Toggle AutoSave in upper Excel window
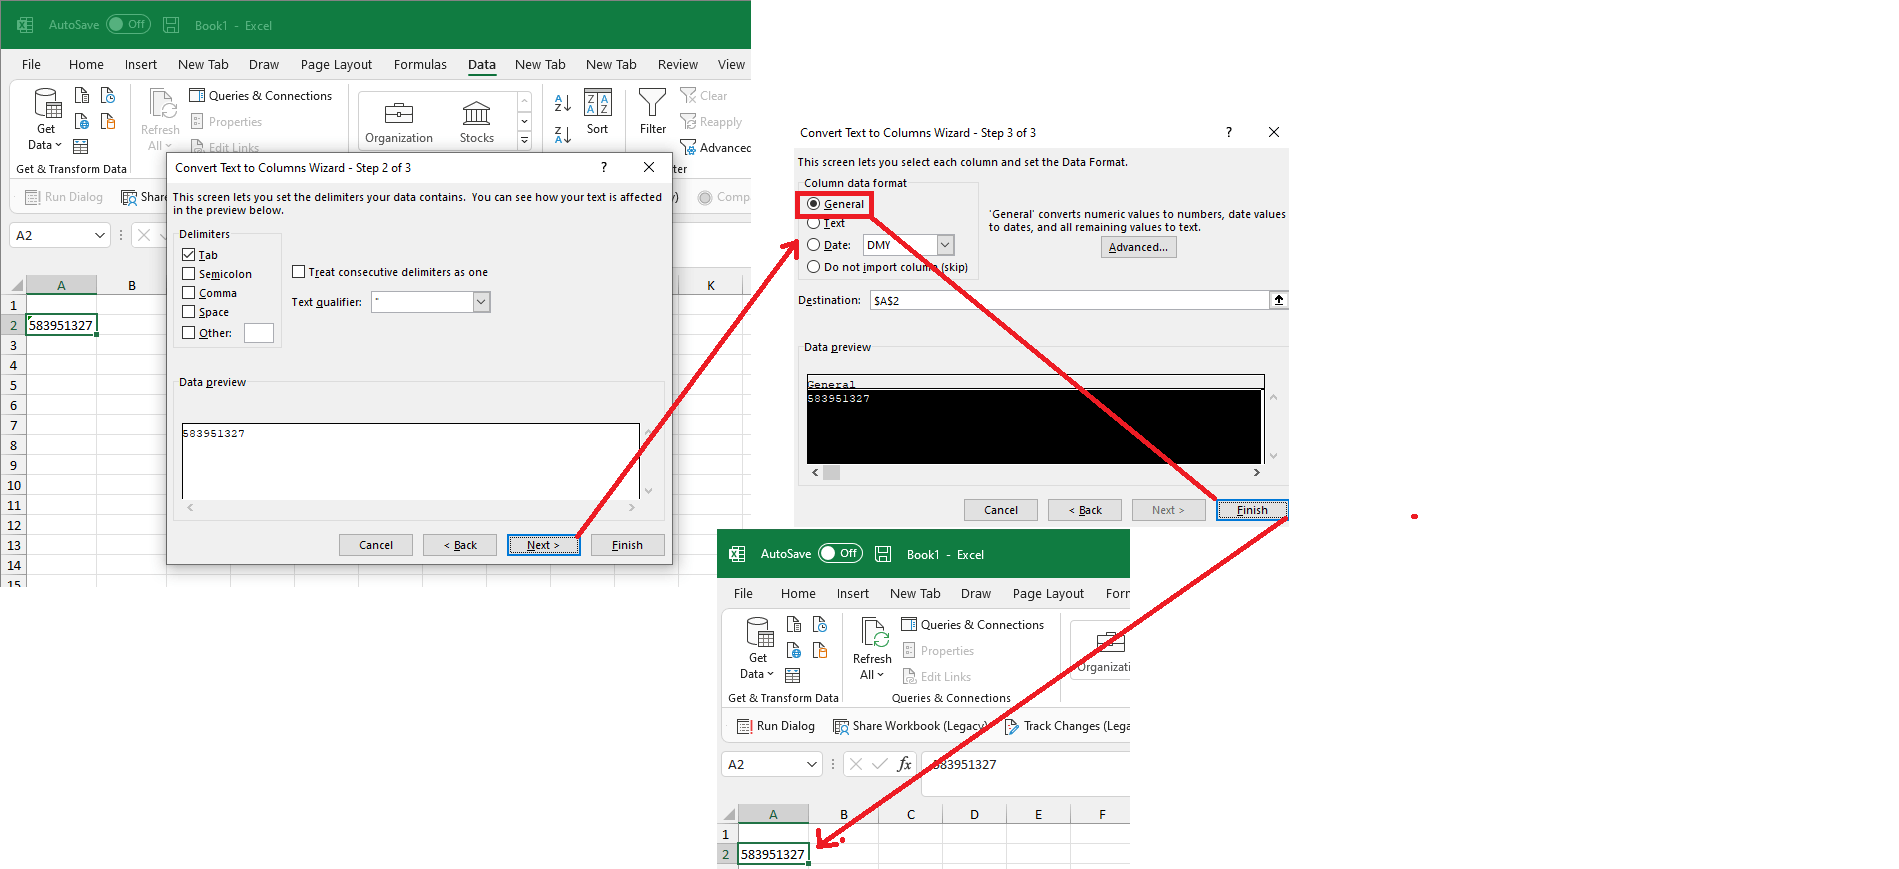Viewport: 1899px width, 869px height. [x=129, y=24]
